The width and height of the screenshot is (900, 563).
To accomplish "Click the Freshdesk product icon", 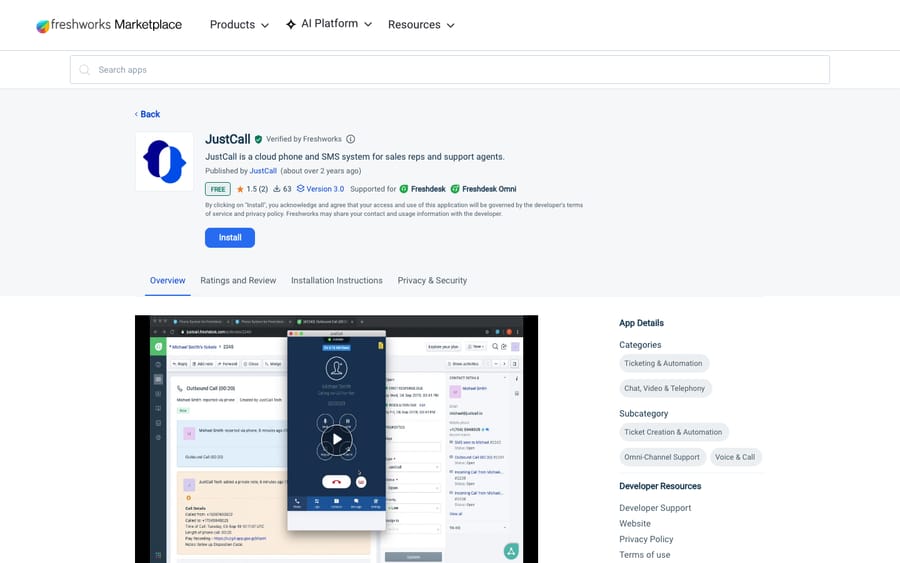I will click(404, 189).
